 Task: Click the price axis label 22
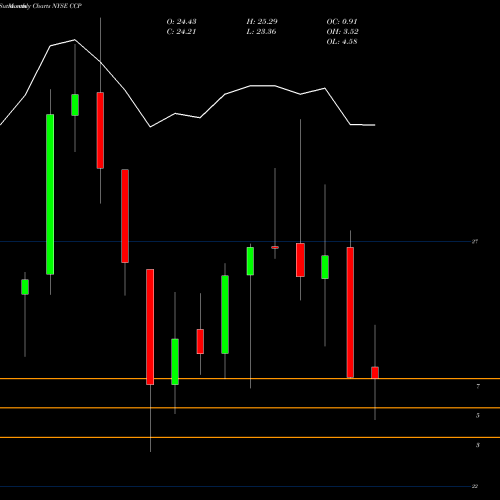pos(475,486)
